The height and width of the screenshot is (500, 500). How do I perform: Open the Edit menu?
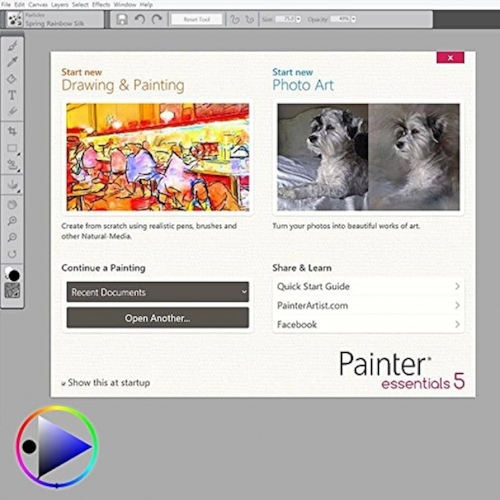(20, 5)
